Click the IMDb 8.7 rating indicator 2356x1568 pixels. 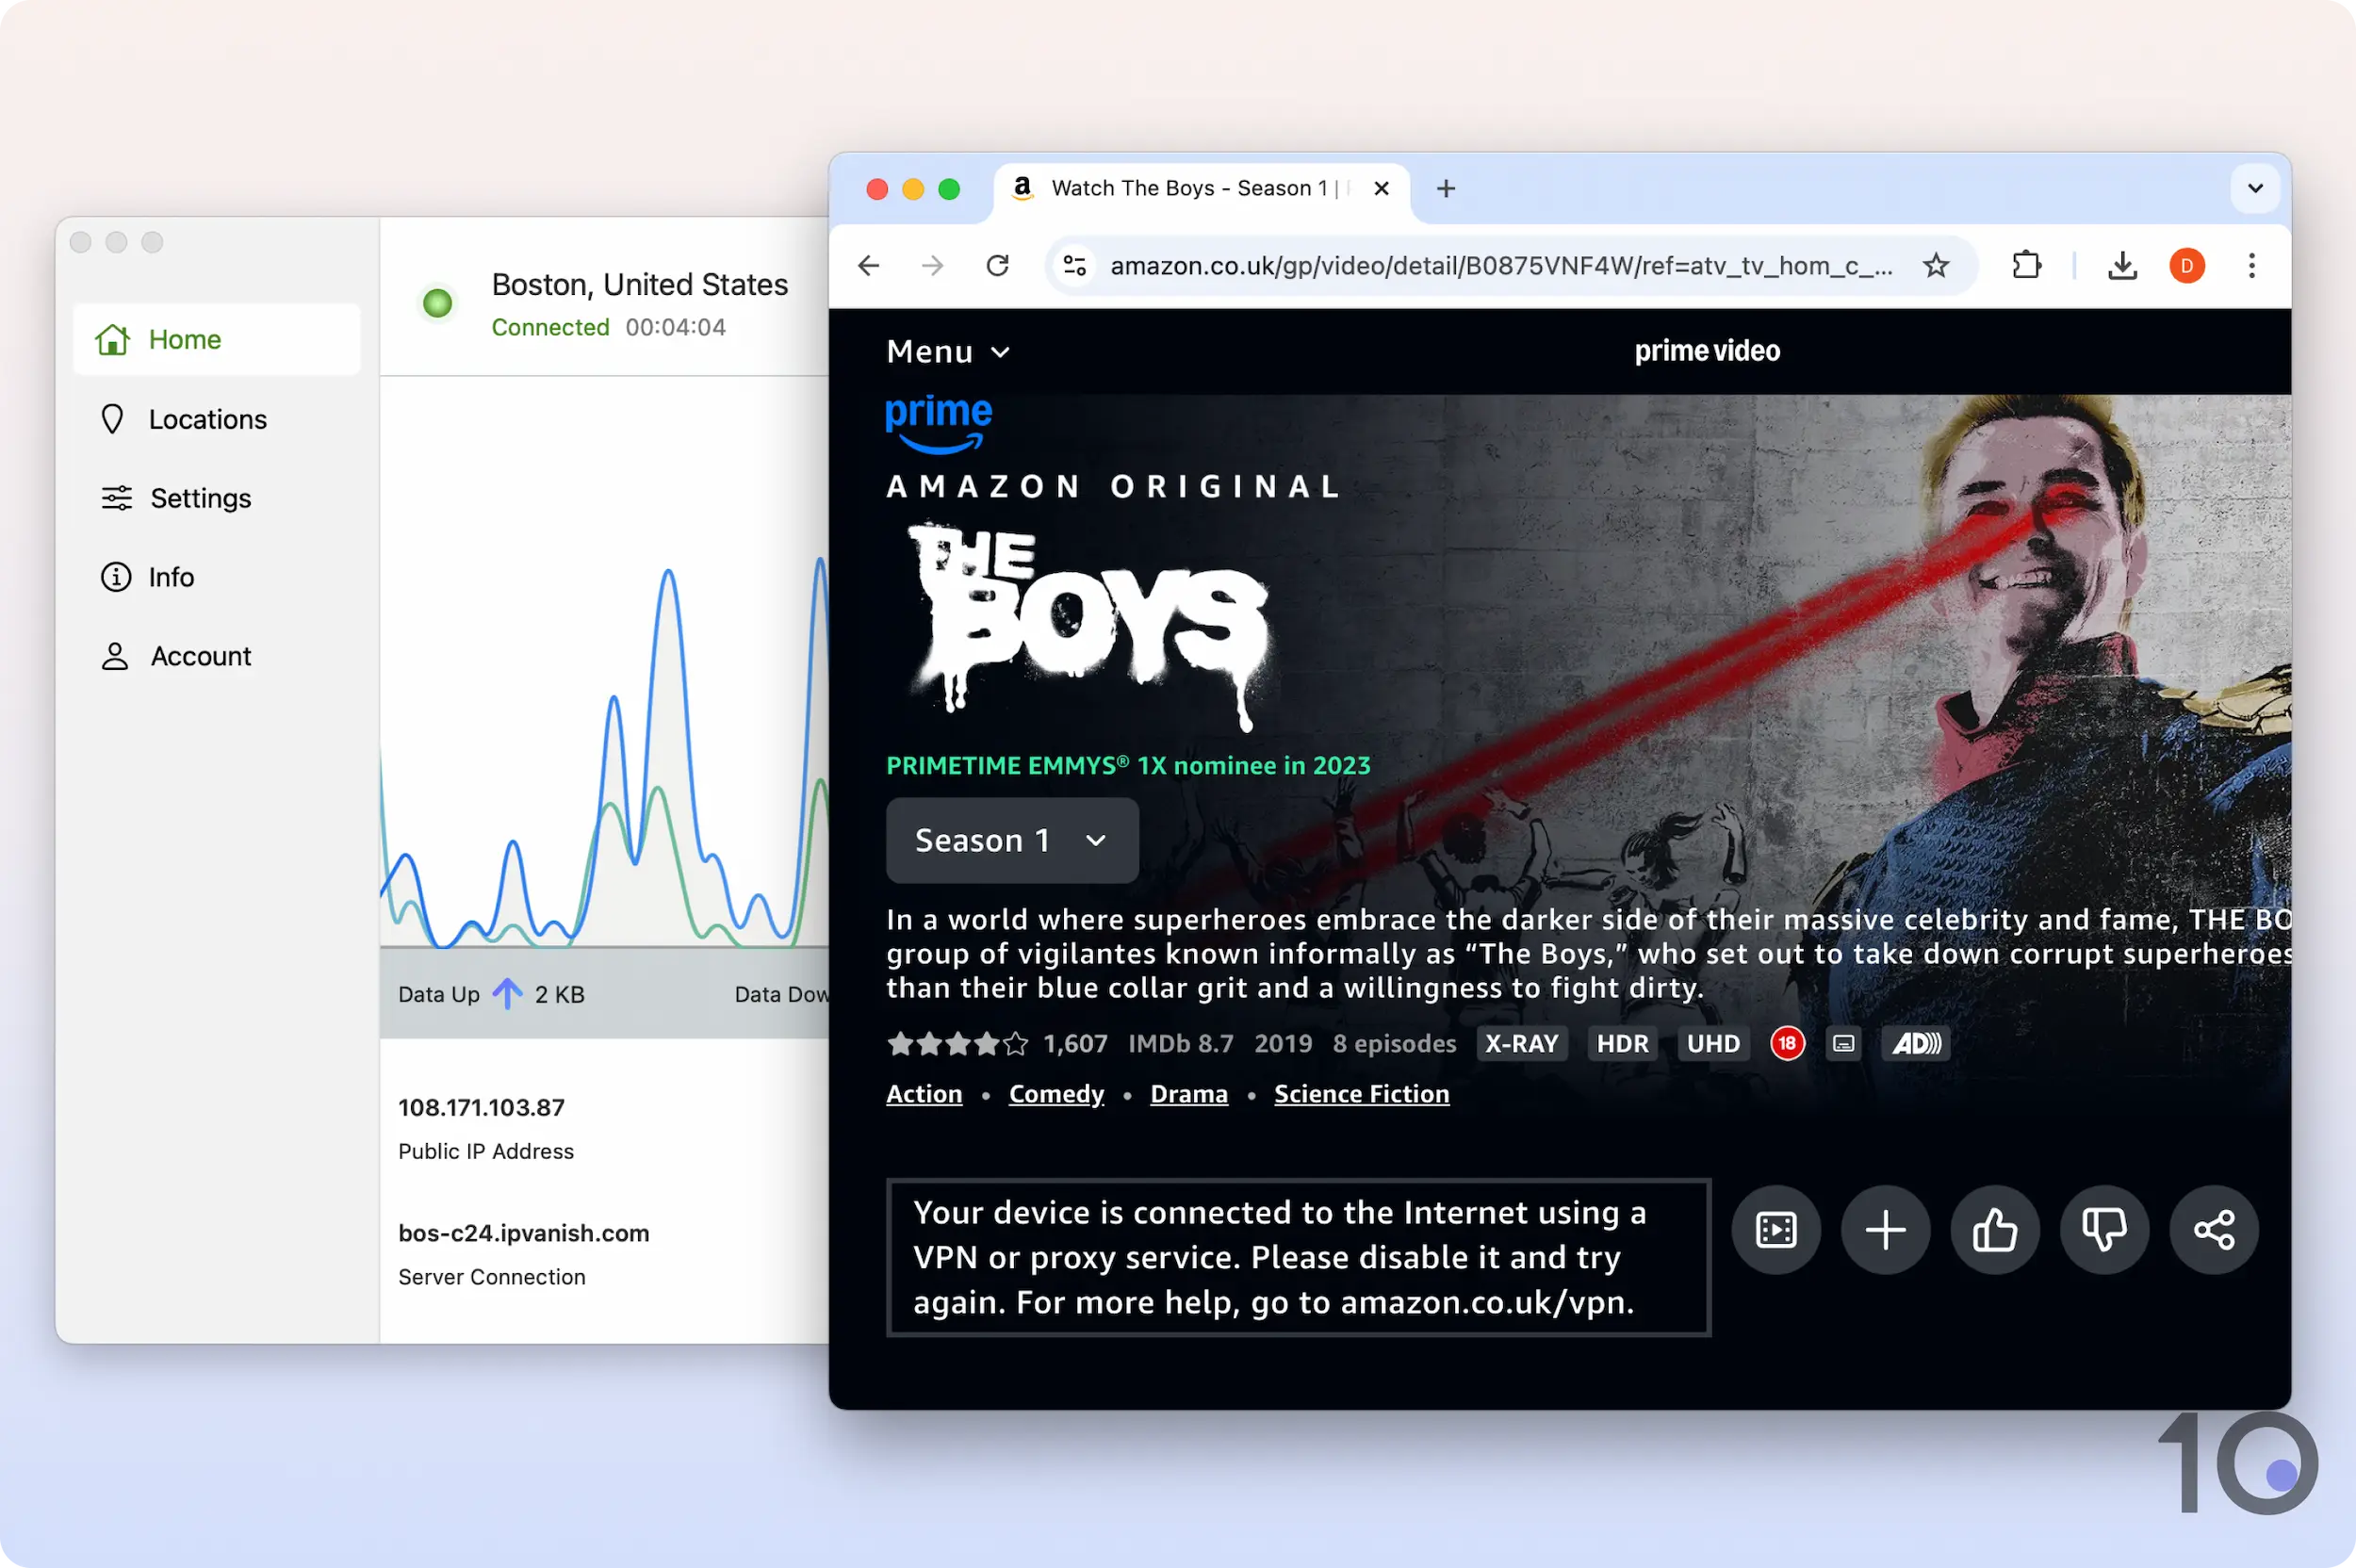point(1180,1043)
